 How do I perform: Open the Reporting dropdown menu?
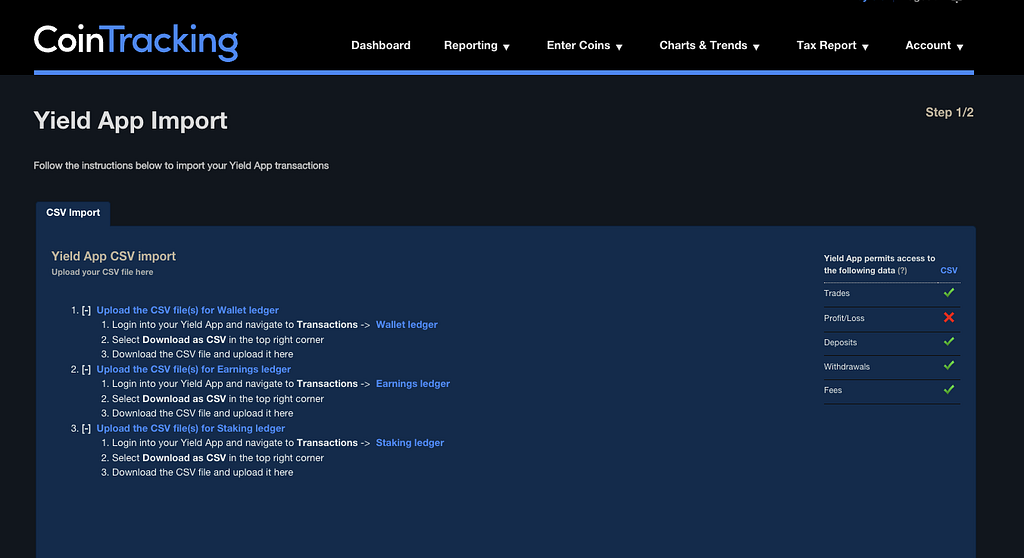[x=477, y=45]
